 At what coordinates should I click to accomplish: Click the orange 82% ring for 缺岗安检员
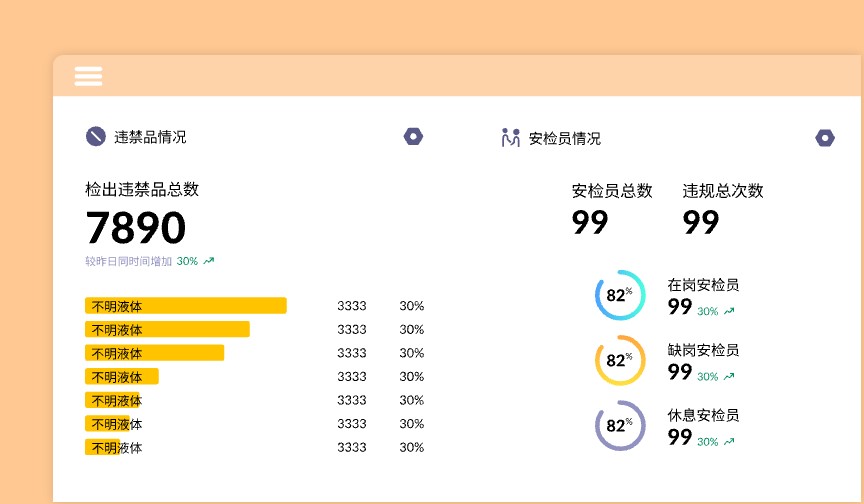620,360
